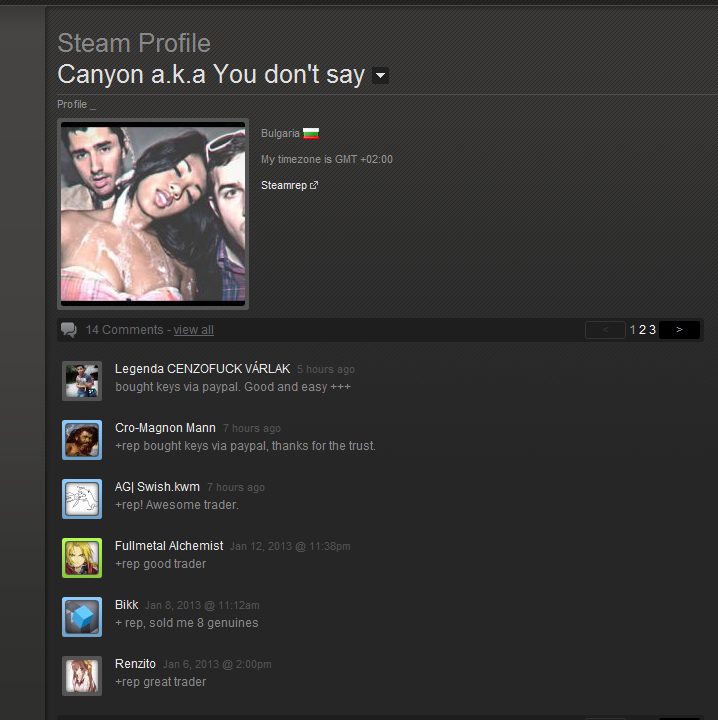Open the Fullmetal Alchemist username link
This screenshot has height=720, width=718.
coord(169,546)
